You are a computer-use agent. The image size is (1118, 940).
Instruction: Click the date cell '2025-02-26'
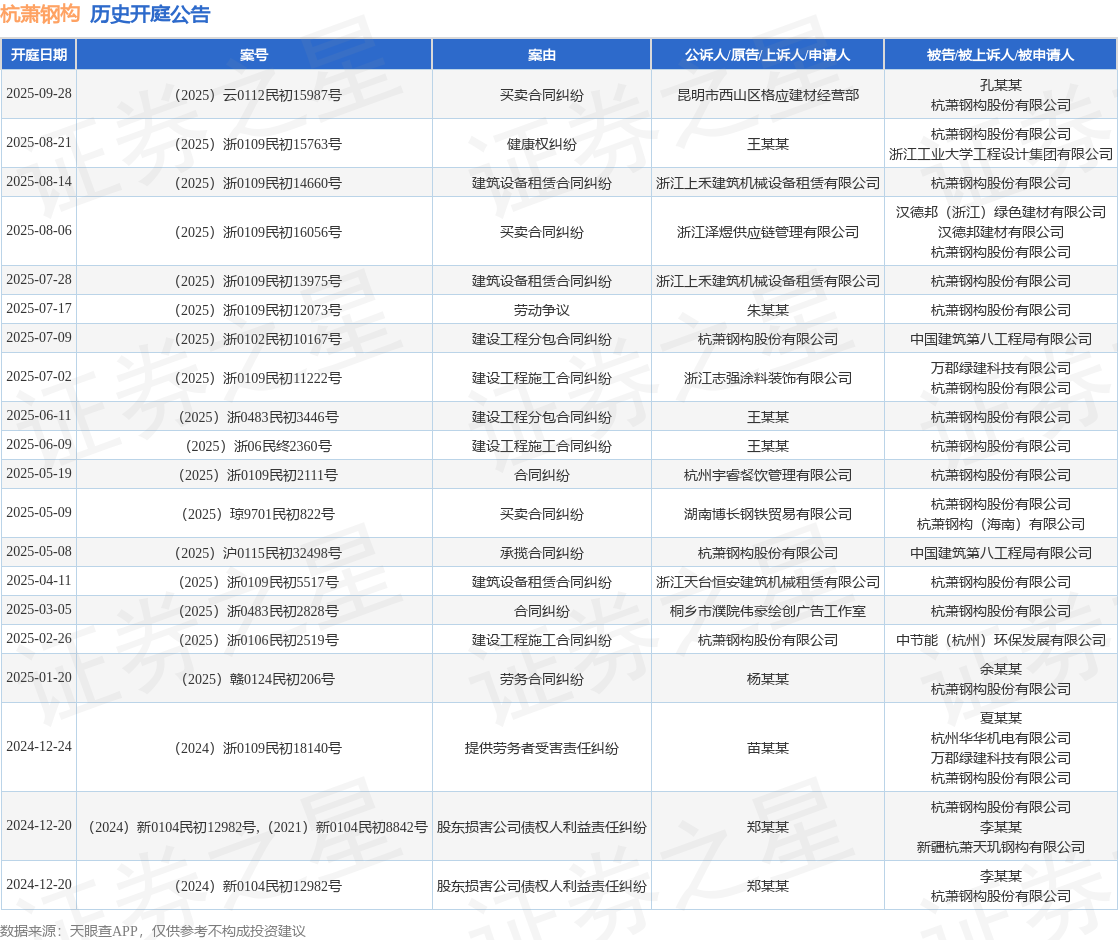(x=39, y=639)
